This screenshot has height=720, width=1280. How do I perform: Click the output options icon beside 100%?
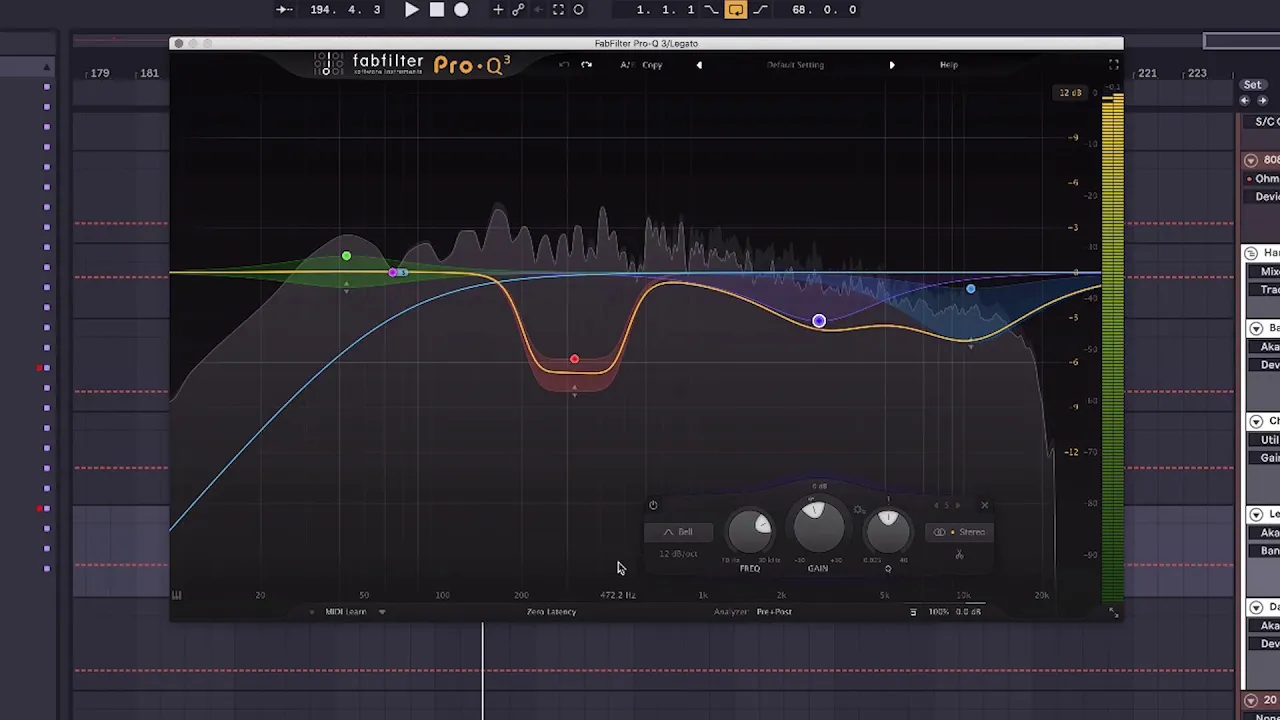pyautogui.click(x=913, y=612)
